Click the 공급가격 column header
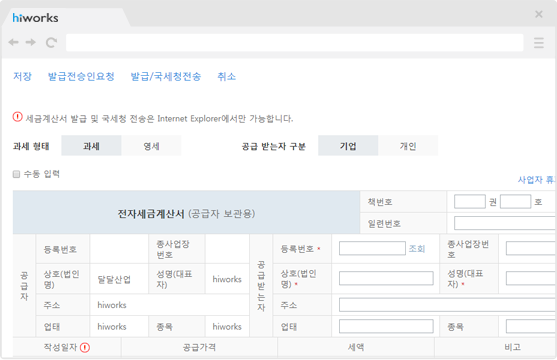The width and height of the screenshot is (557, 360). click(199, 347)
